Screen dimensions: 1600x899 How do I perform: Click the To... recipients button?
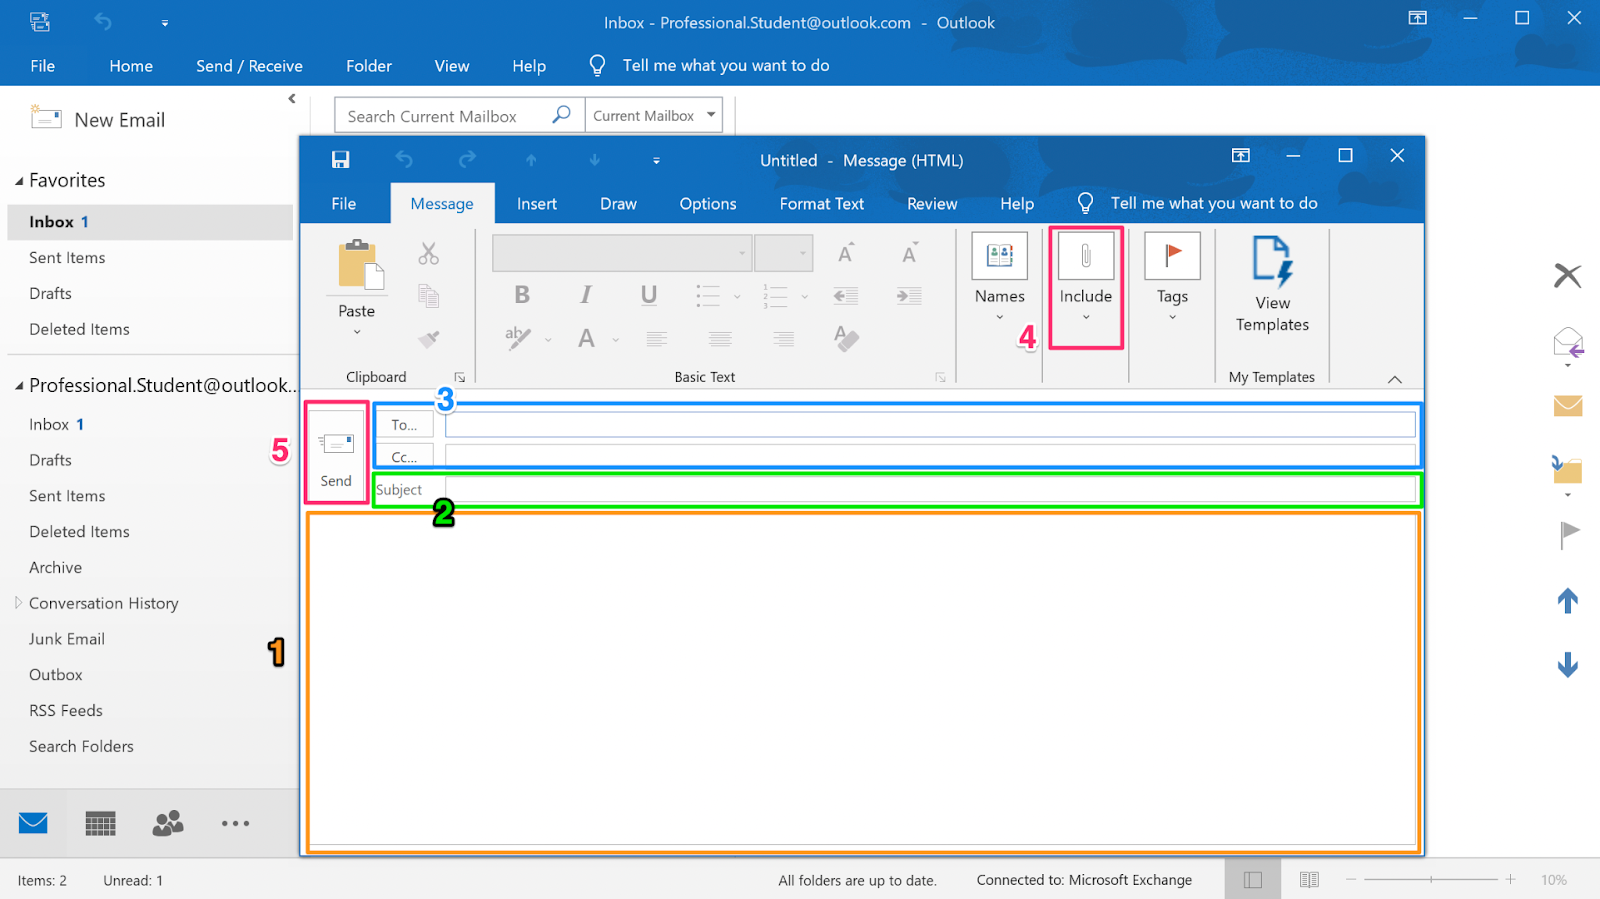[405, 425]
